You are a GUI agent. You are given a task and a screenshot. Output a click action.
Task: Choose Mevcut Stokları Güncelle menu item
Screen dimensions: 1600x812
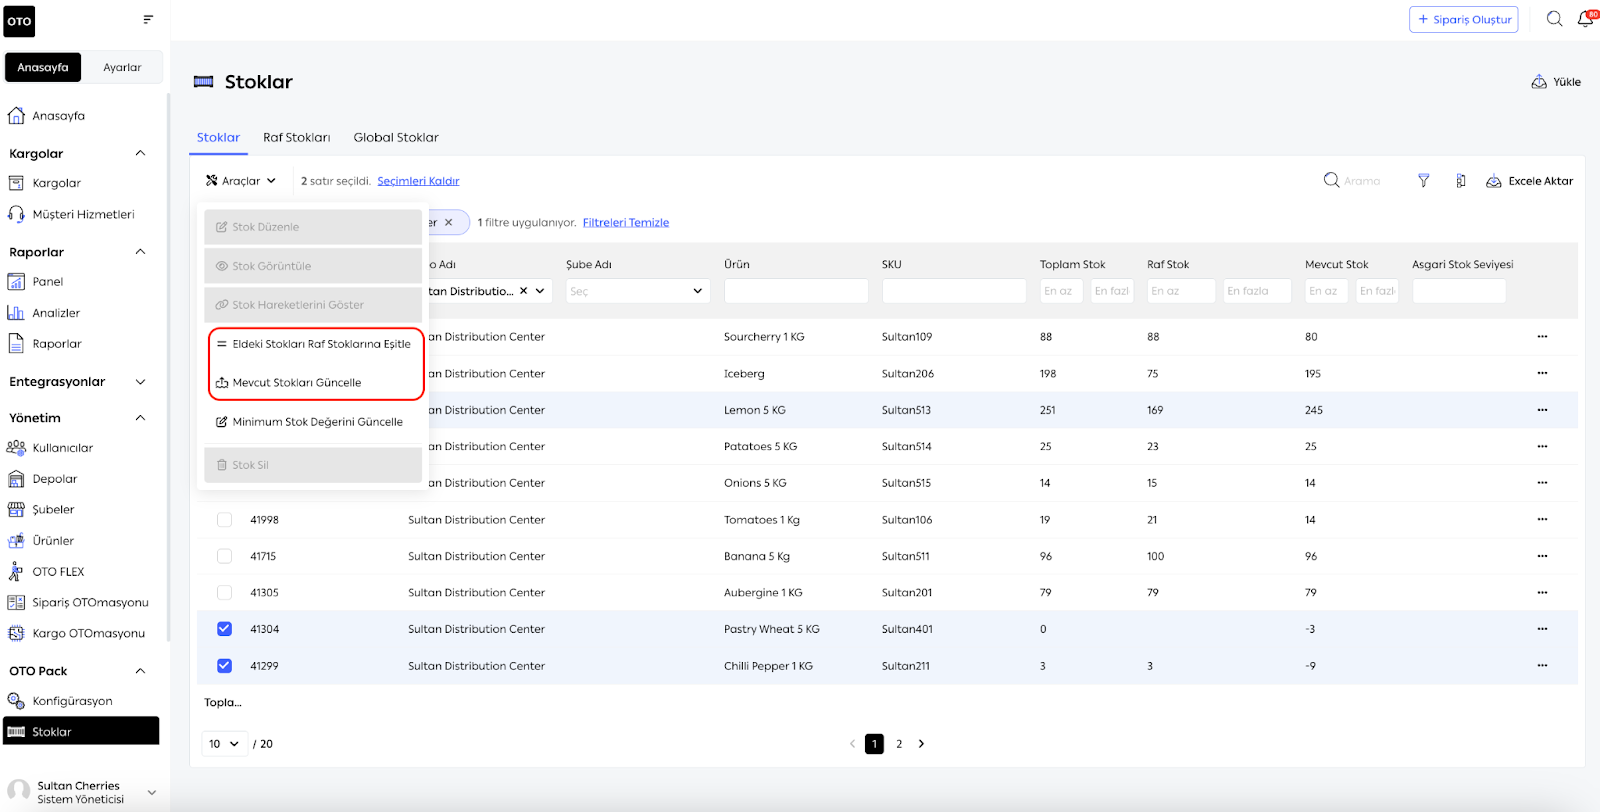(313, 383)
